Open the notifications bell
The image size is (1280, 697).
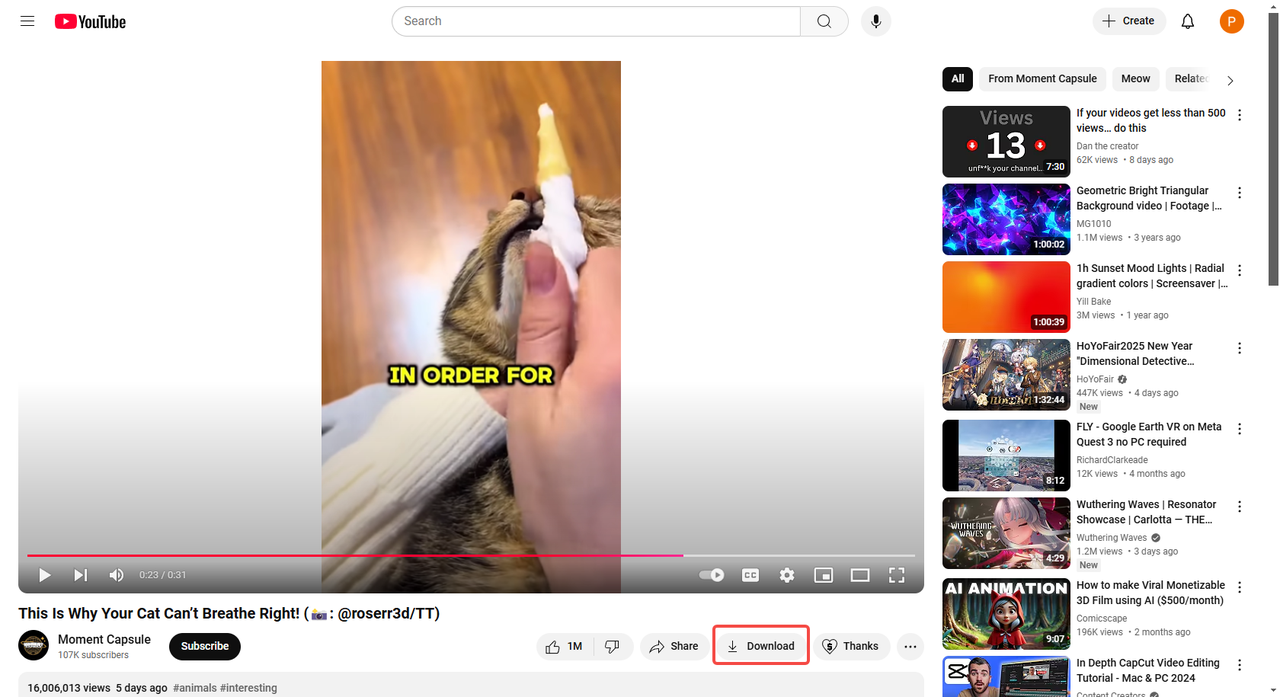point(1188,21)
